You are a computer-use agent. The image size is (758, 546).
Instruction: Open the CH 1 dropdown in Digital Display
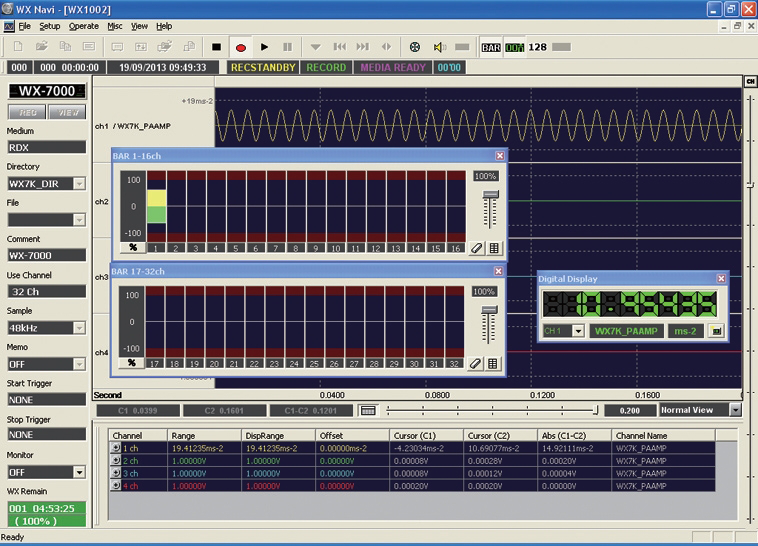pos(577,330)
